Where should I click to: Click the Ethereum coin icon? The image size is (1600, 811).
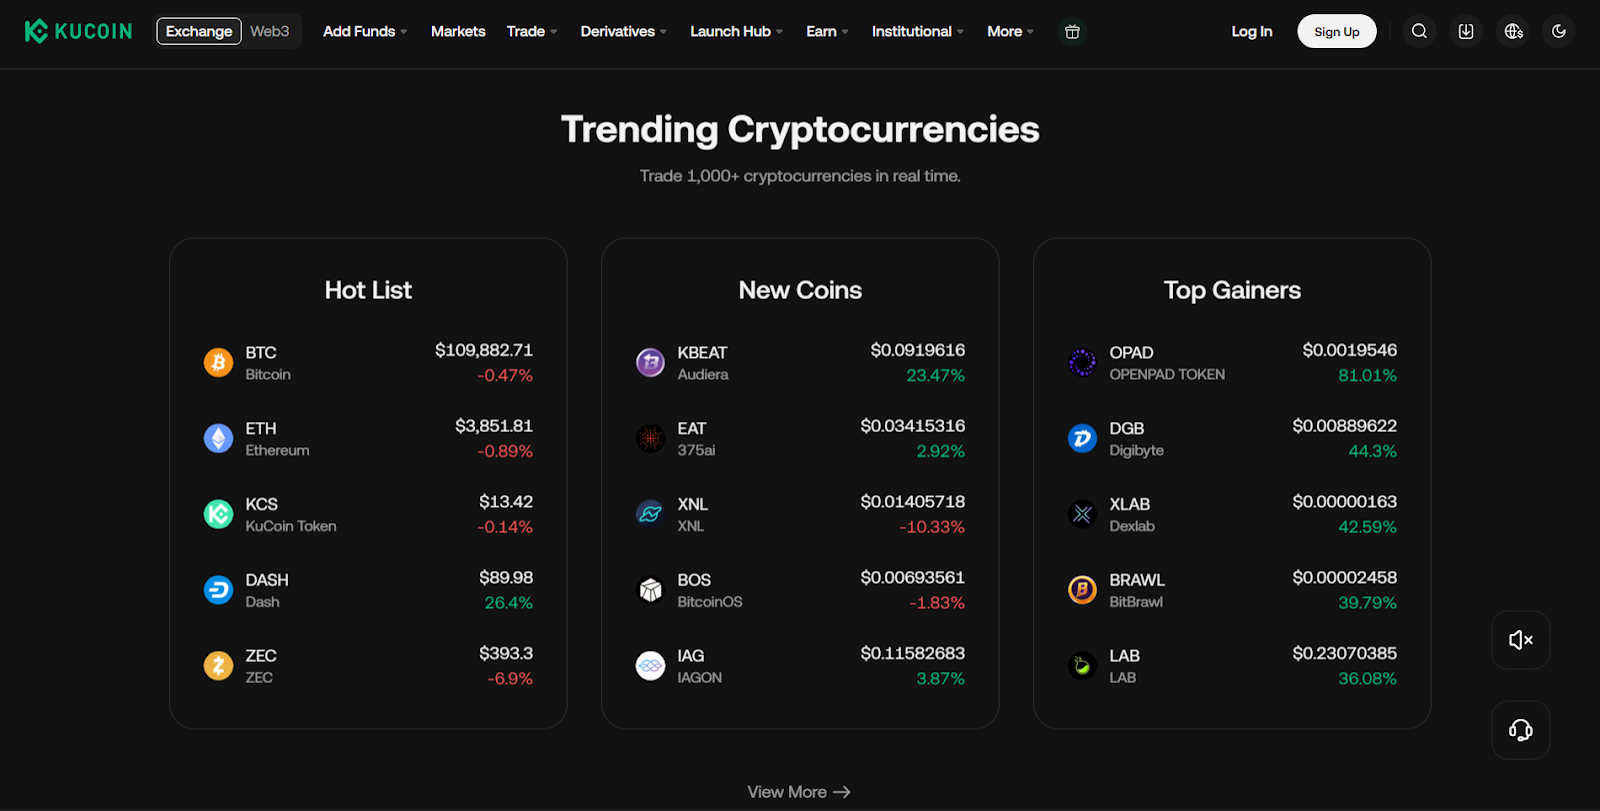pos(217,438)
